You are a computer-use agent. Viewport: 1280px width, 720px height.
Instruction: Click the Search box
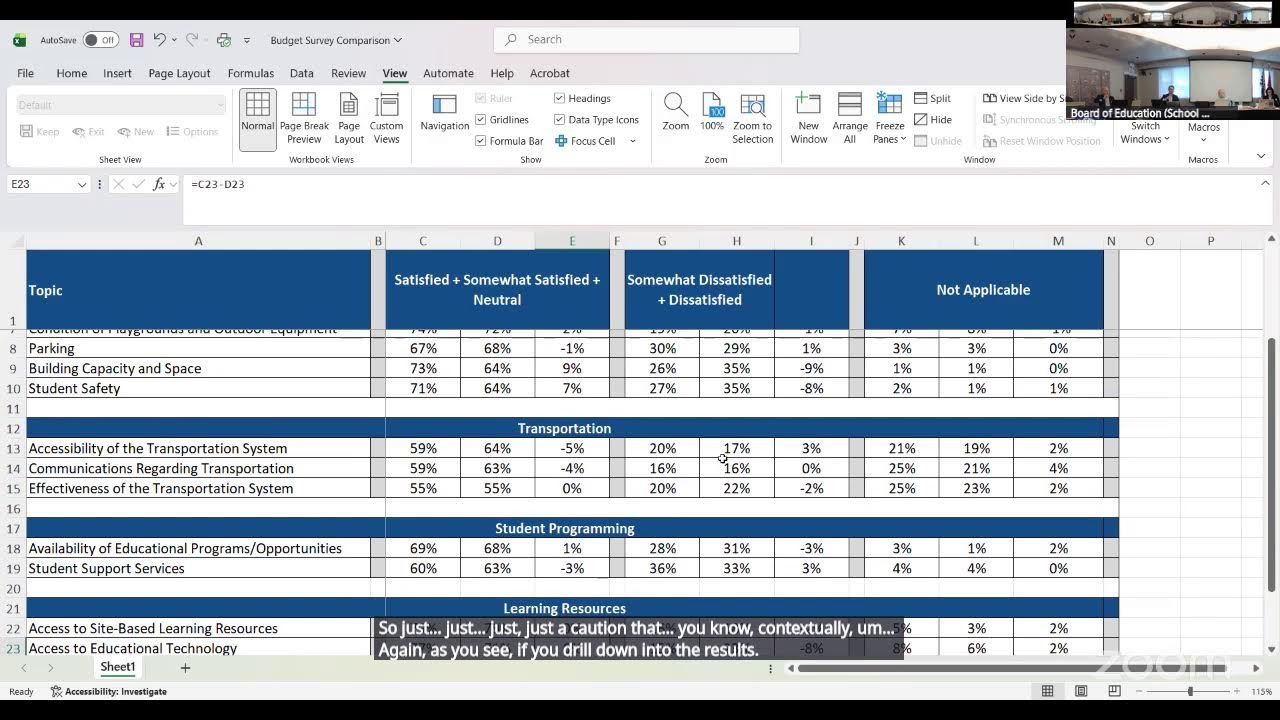[646, 40]
